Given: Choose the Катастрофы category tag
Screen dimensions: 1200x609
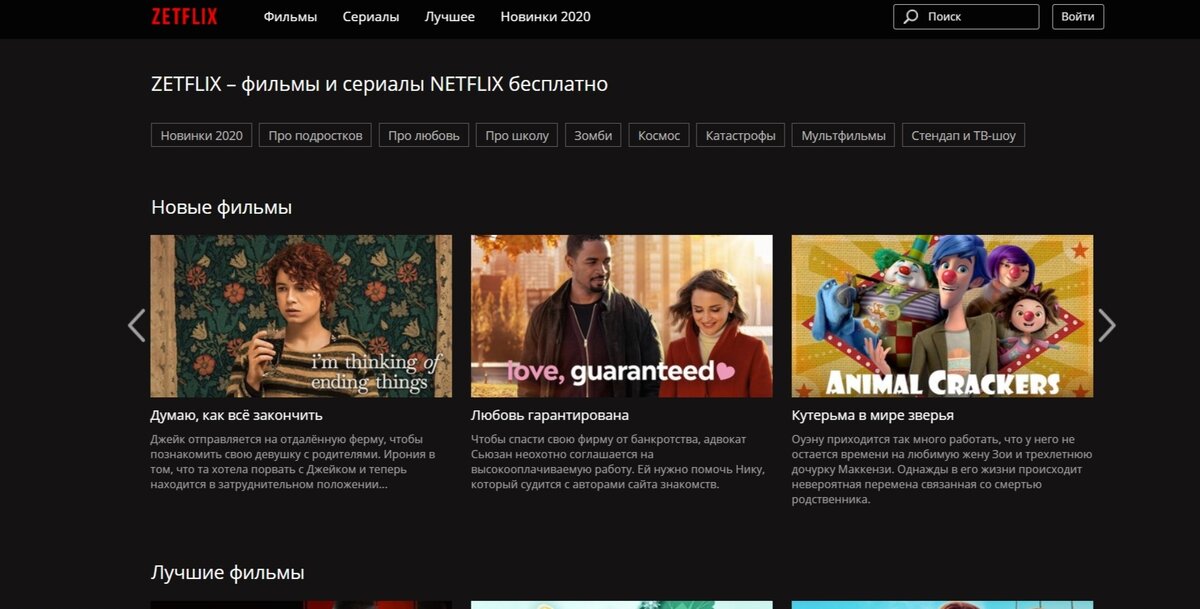Looking at the screenshot, I should pyautogui.click(x=741, y=135).
